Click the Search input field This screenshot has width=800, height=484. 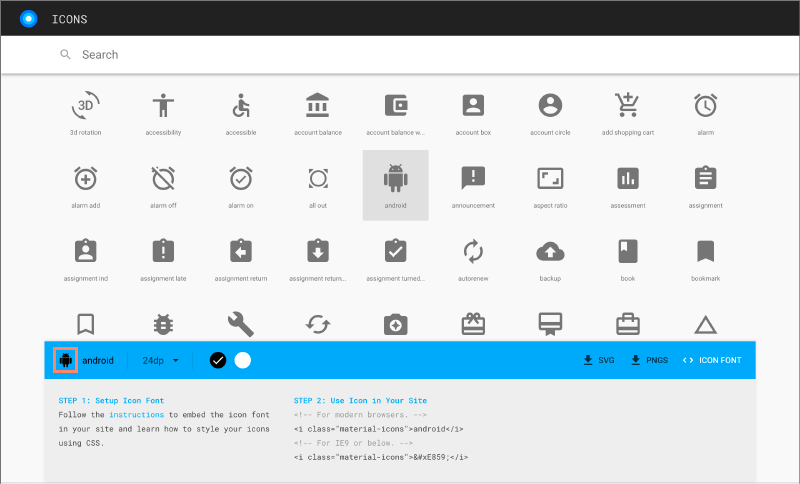[x=400, y=55]
